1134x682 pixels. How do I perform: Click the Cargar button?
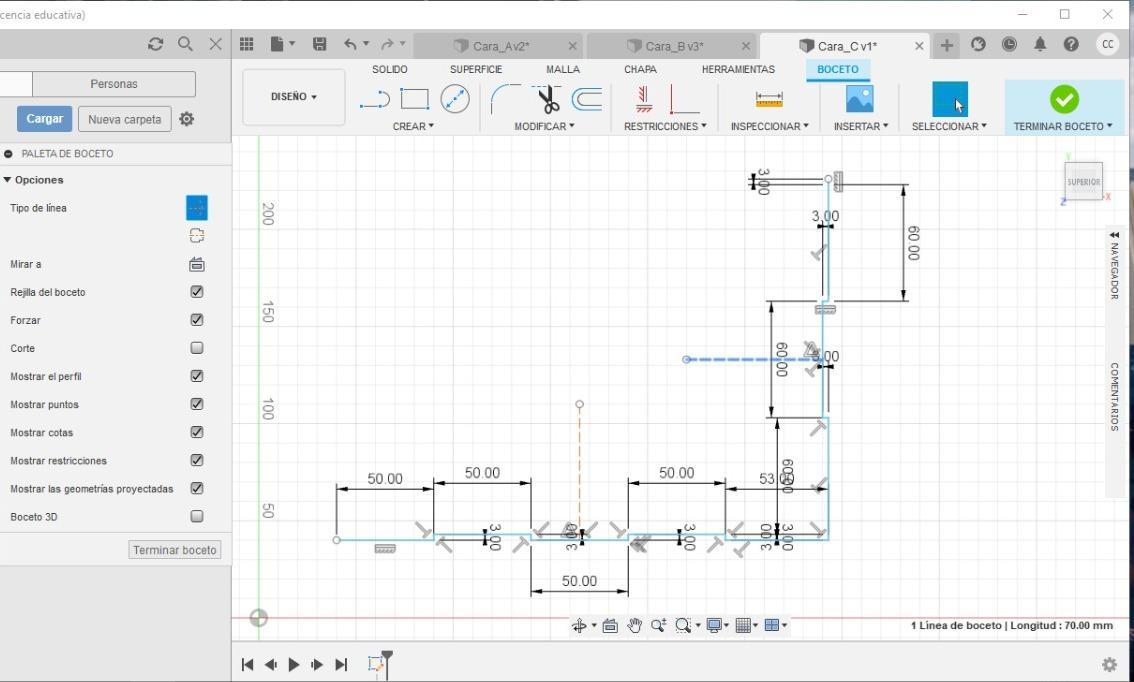[45, 119]
